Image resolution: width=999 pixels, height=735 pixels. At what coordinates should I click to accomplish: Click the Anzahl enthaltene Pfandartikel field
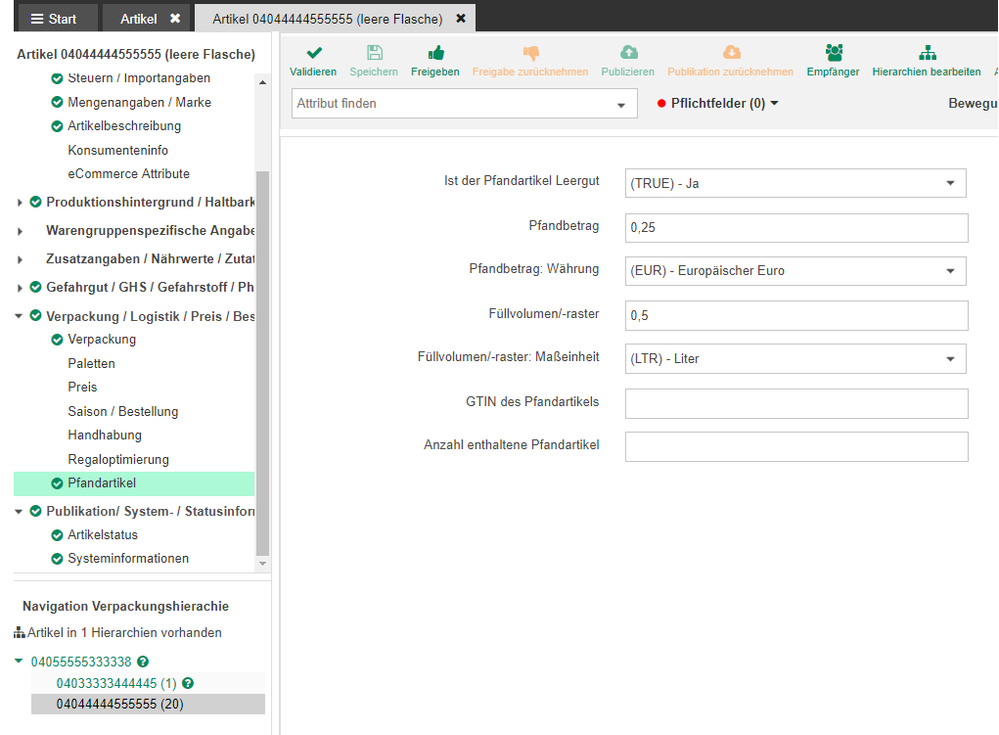[796, 446]
